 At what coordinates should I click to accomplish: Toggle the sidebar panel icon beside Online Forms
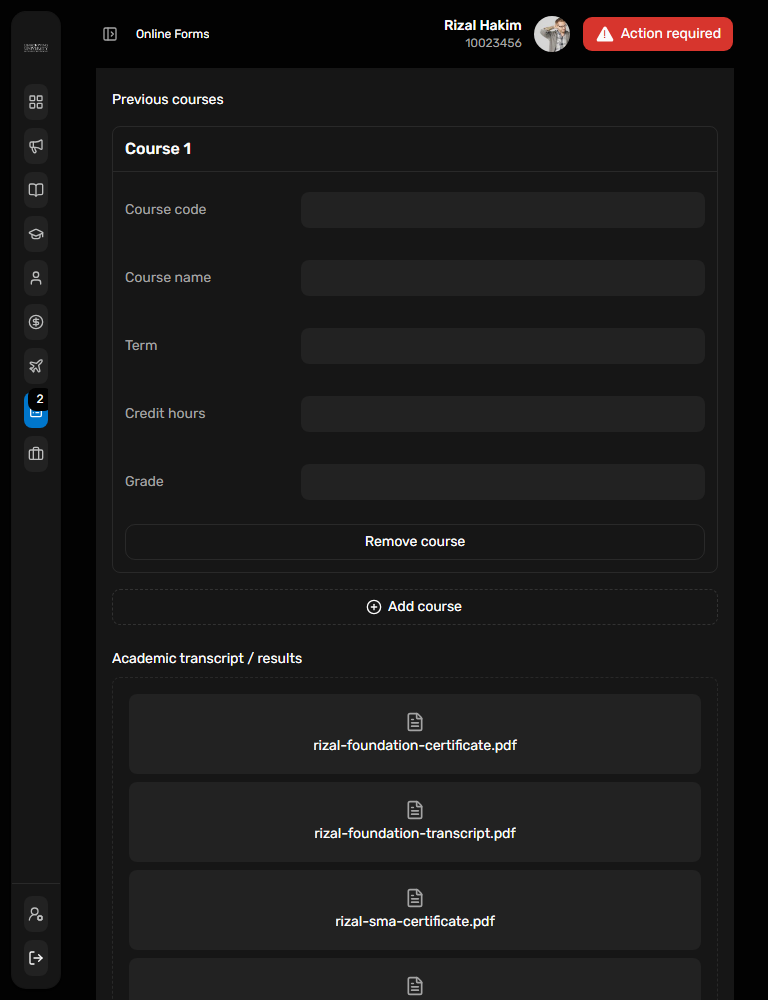coord(110,34)
